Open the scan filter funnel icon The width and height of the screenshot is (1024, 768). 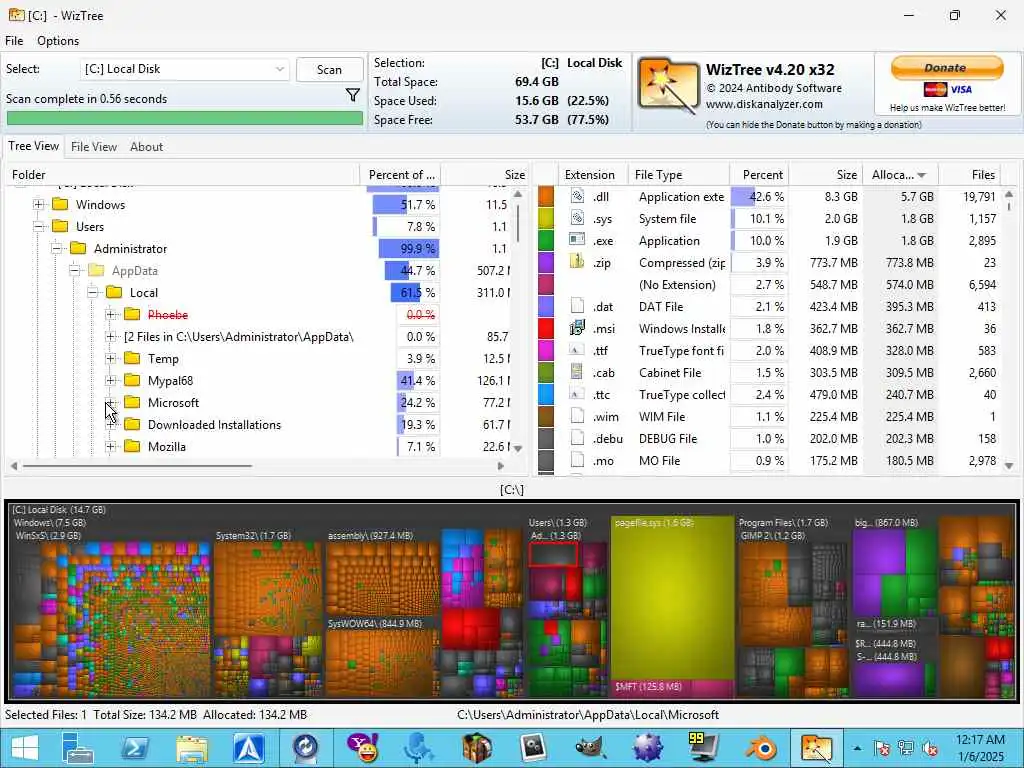click(353, 95)
